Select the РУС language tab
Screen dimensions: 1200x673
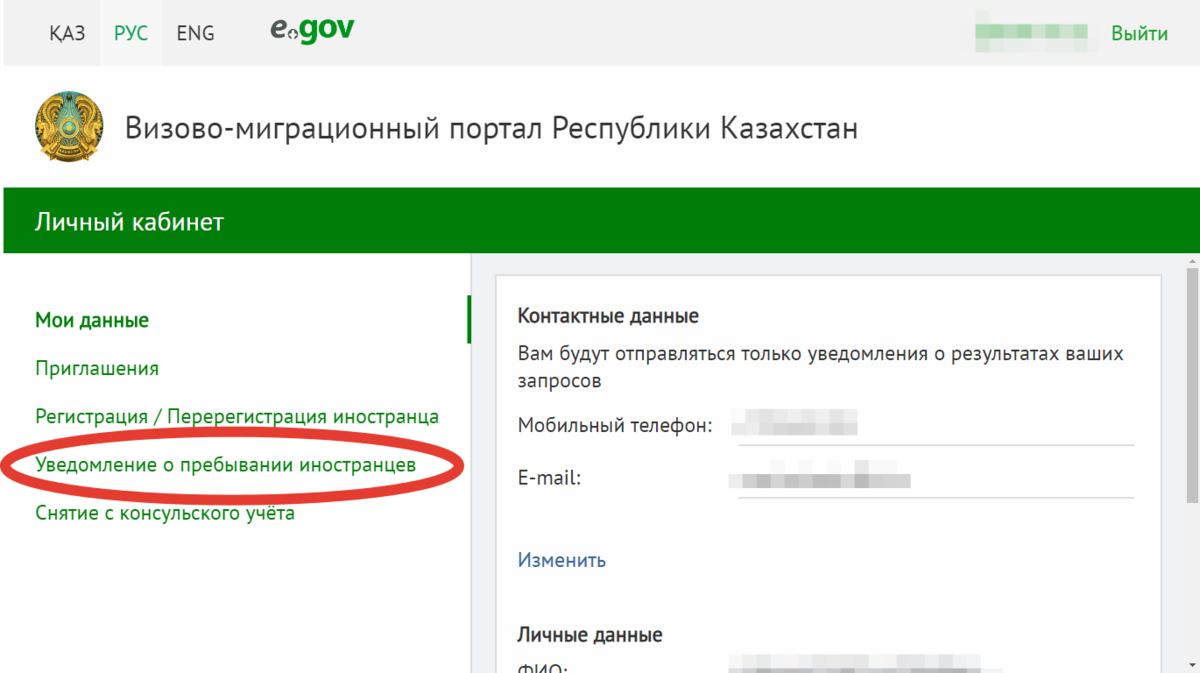(x=131, y=33)
